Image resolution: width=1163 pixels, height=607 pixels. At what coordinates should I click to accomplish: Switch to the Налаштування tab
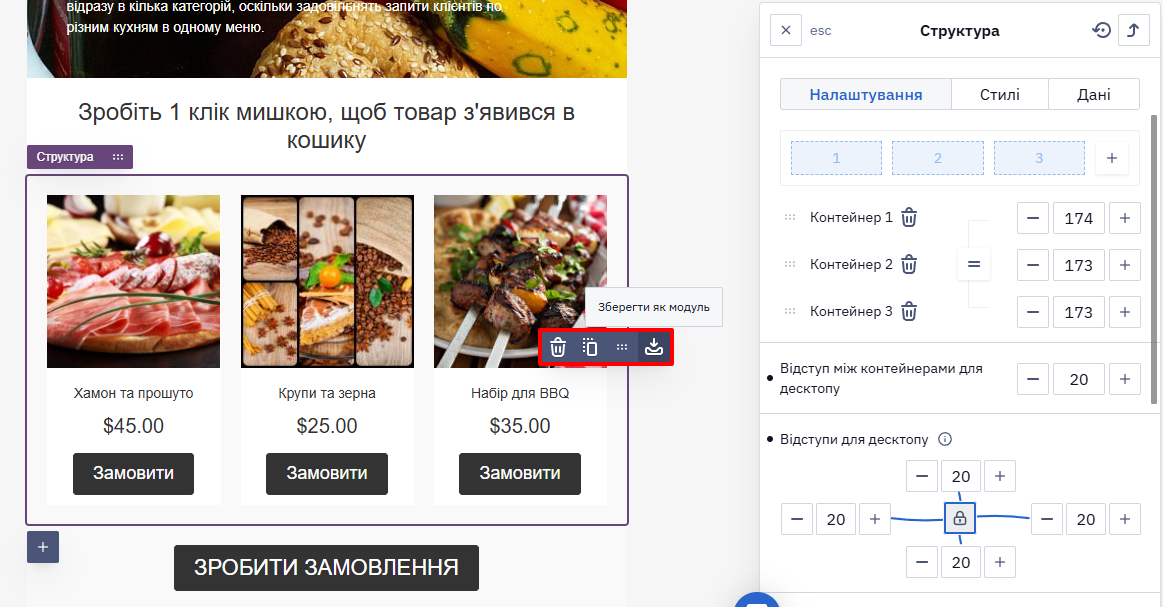[x=866, y=94]
